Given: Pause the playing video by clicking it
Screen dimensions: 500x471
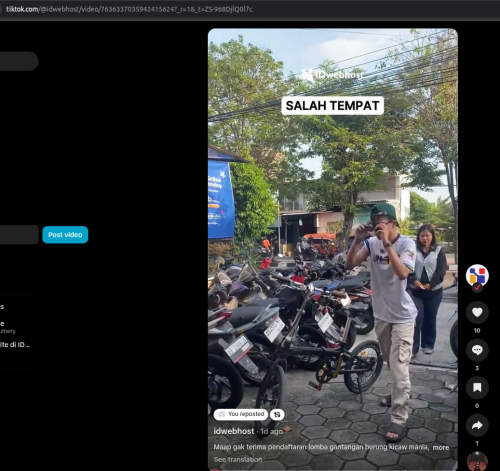Looking at the screenshot, I should coord(333,233).
